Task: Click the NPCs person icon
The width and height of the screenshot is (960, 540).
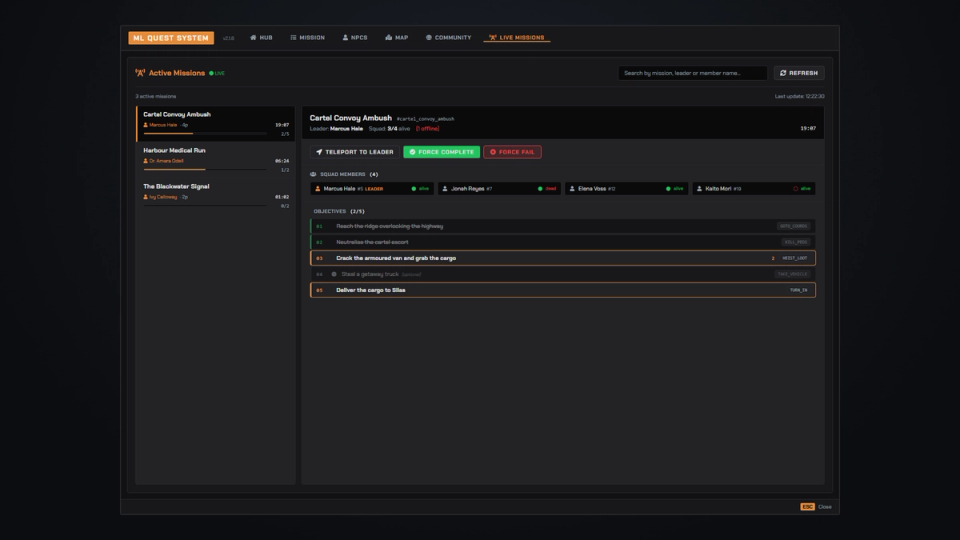Action: [345, 37]
